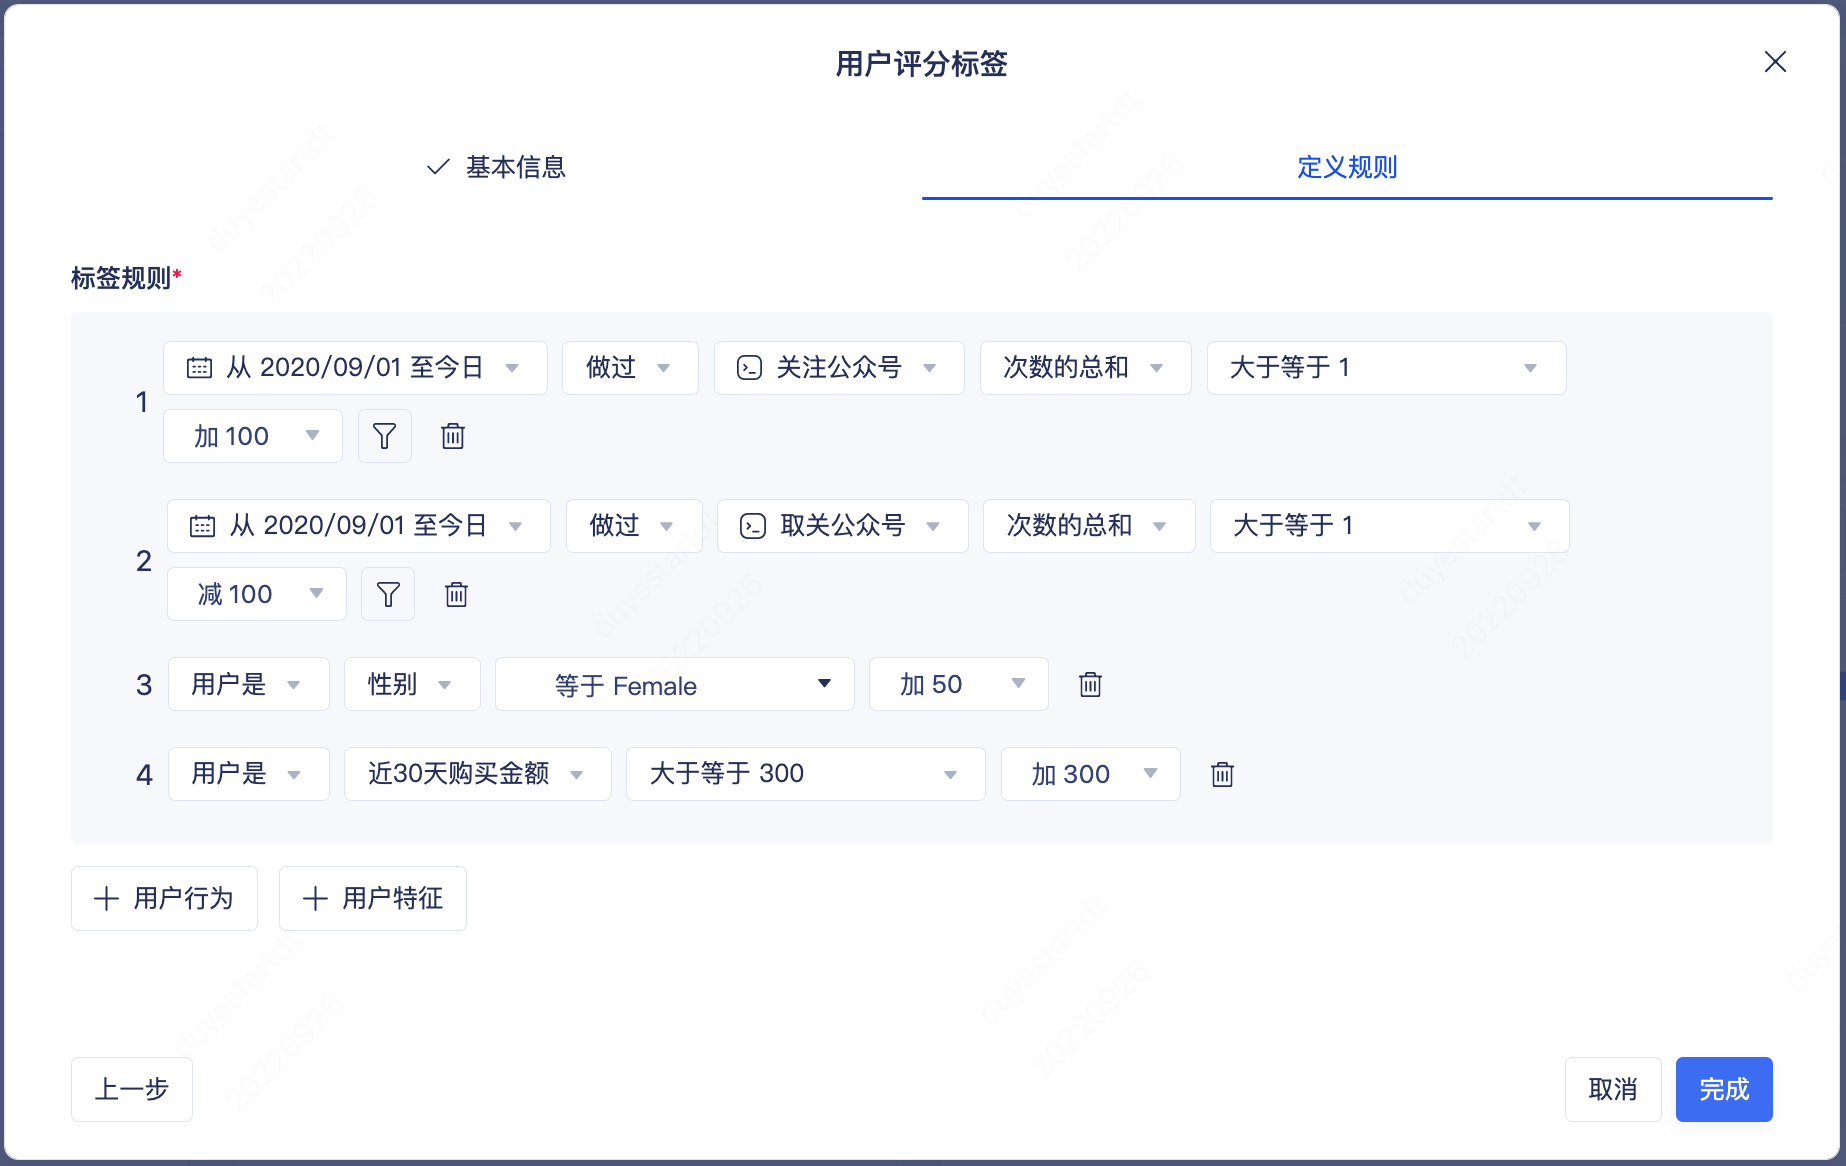This screenshot has width=1846, height=1166.
Task: Open the 取关公众号 event dropdown
Action: [x=843, y=526]
